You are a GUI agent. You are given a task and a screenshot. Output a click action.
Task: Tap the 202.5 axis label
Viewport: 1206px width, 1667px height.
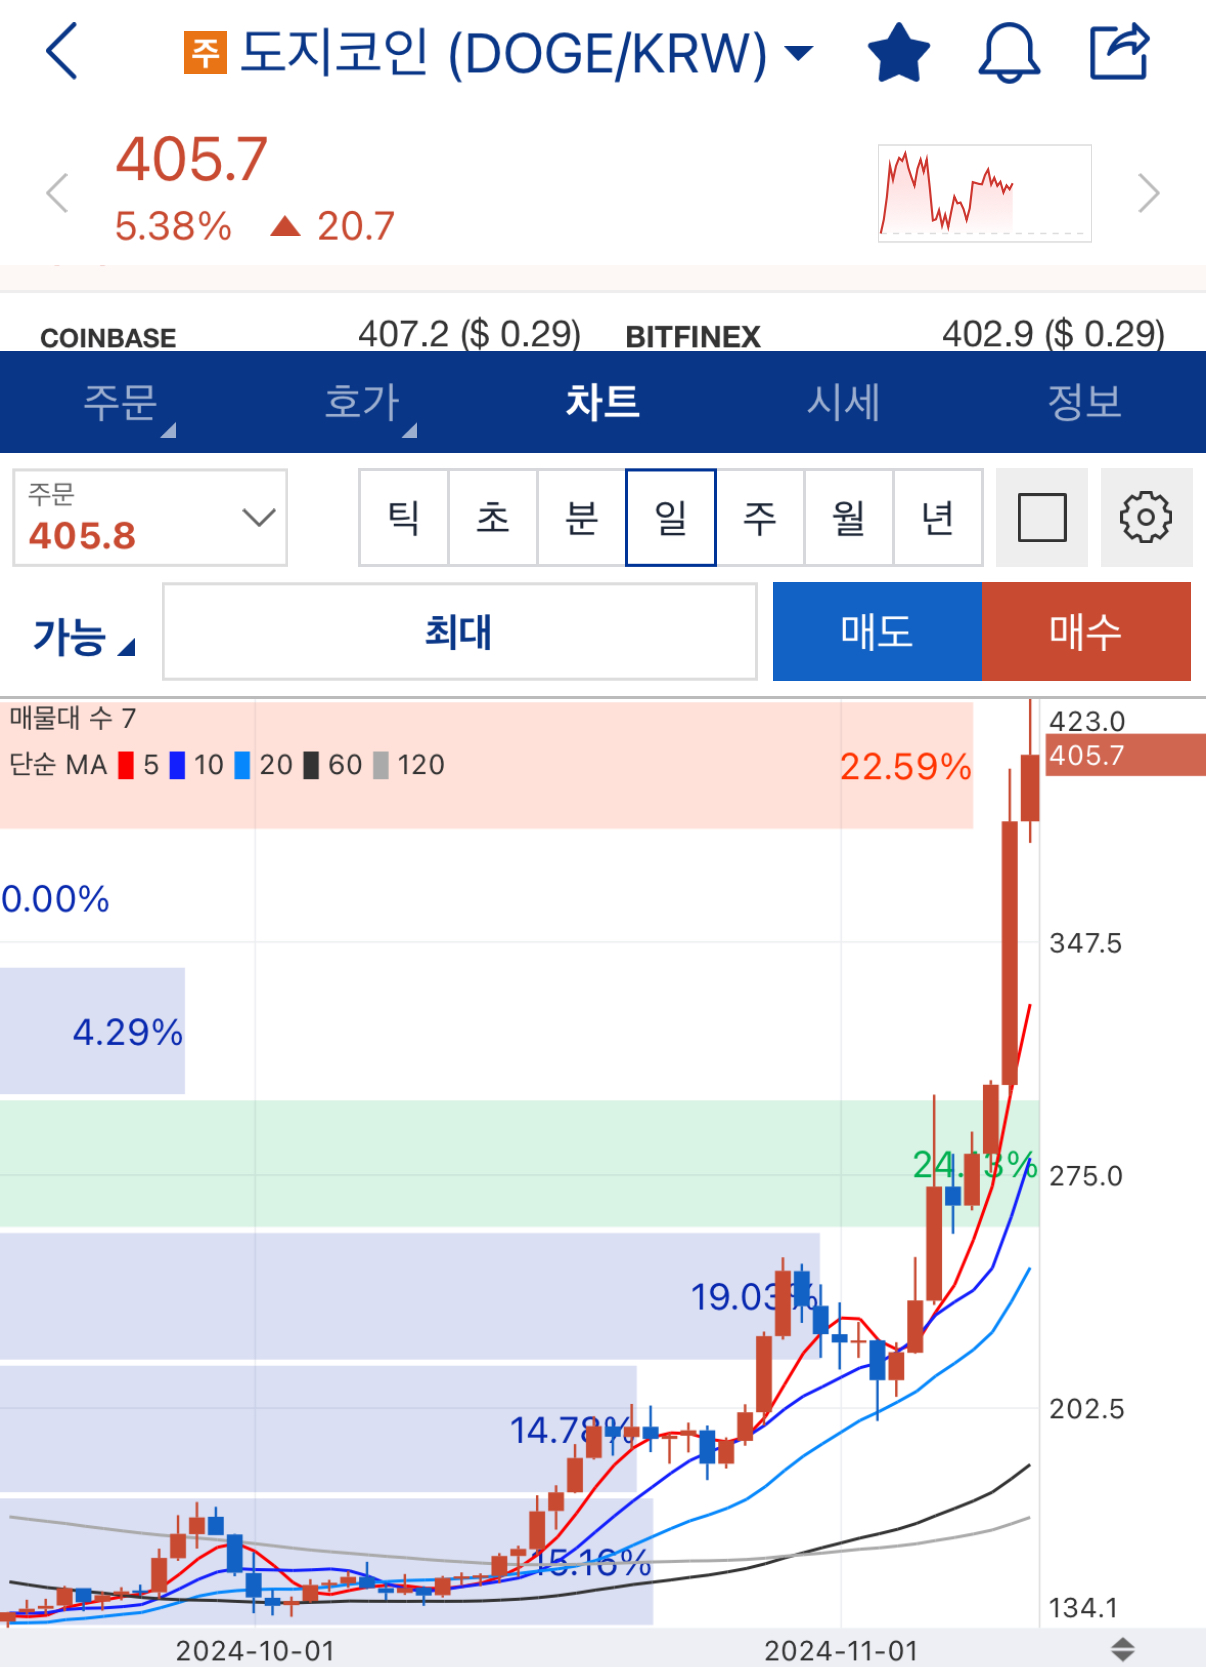click(x=1086, y=1409)
